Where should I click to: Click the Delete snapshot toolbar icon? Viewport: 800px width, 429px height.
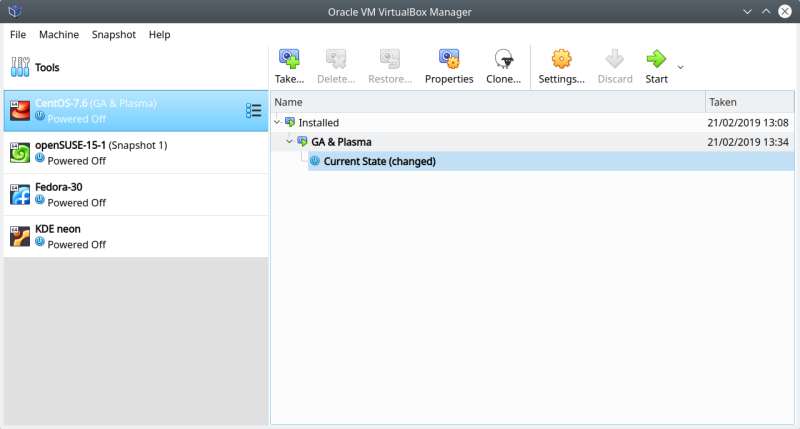[x=336, y=59]
